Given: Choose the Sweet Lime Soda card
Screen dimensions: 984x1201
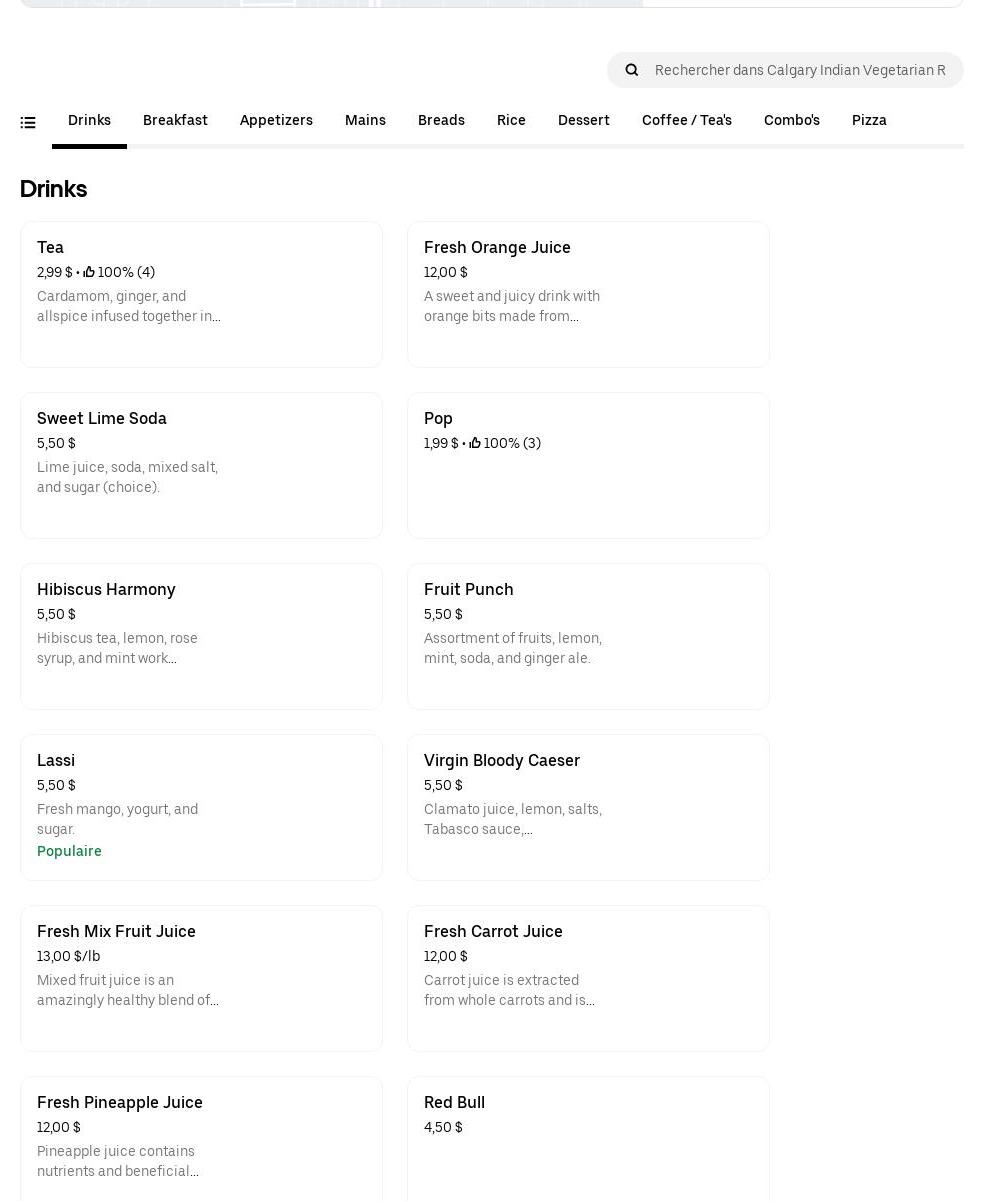Looking at the screenshot, I should 201,465.
